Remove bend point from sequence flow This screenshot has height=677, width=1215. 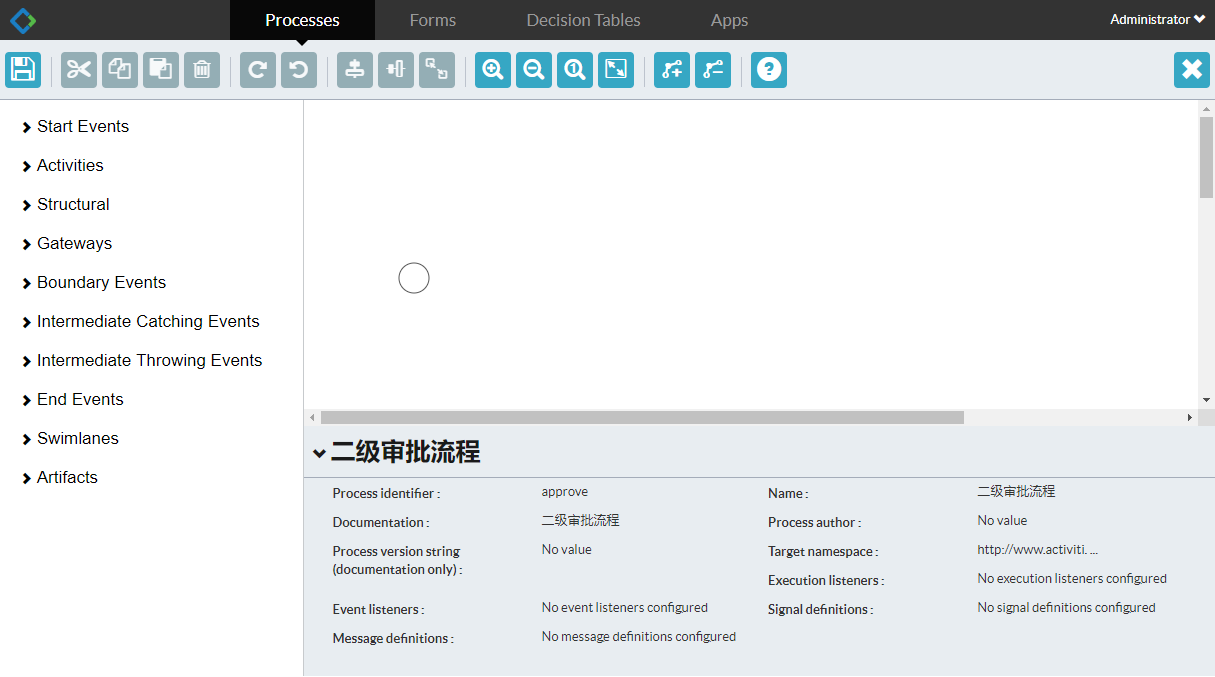(713, 70)
